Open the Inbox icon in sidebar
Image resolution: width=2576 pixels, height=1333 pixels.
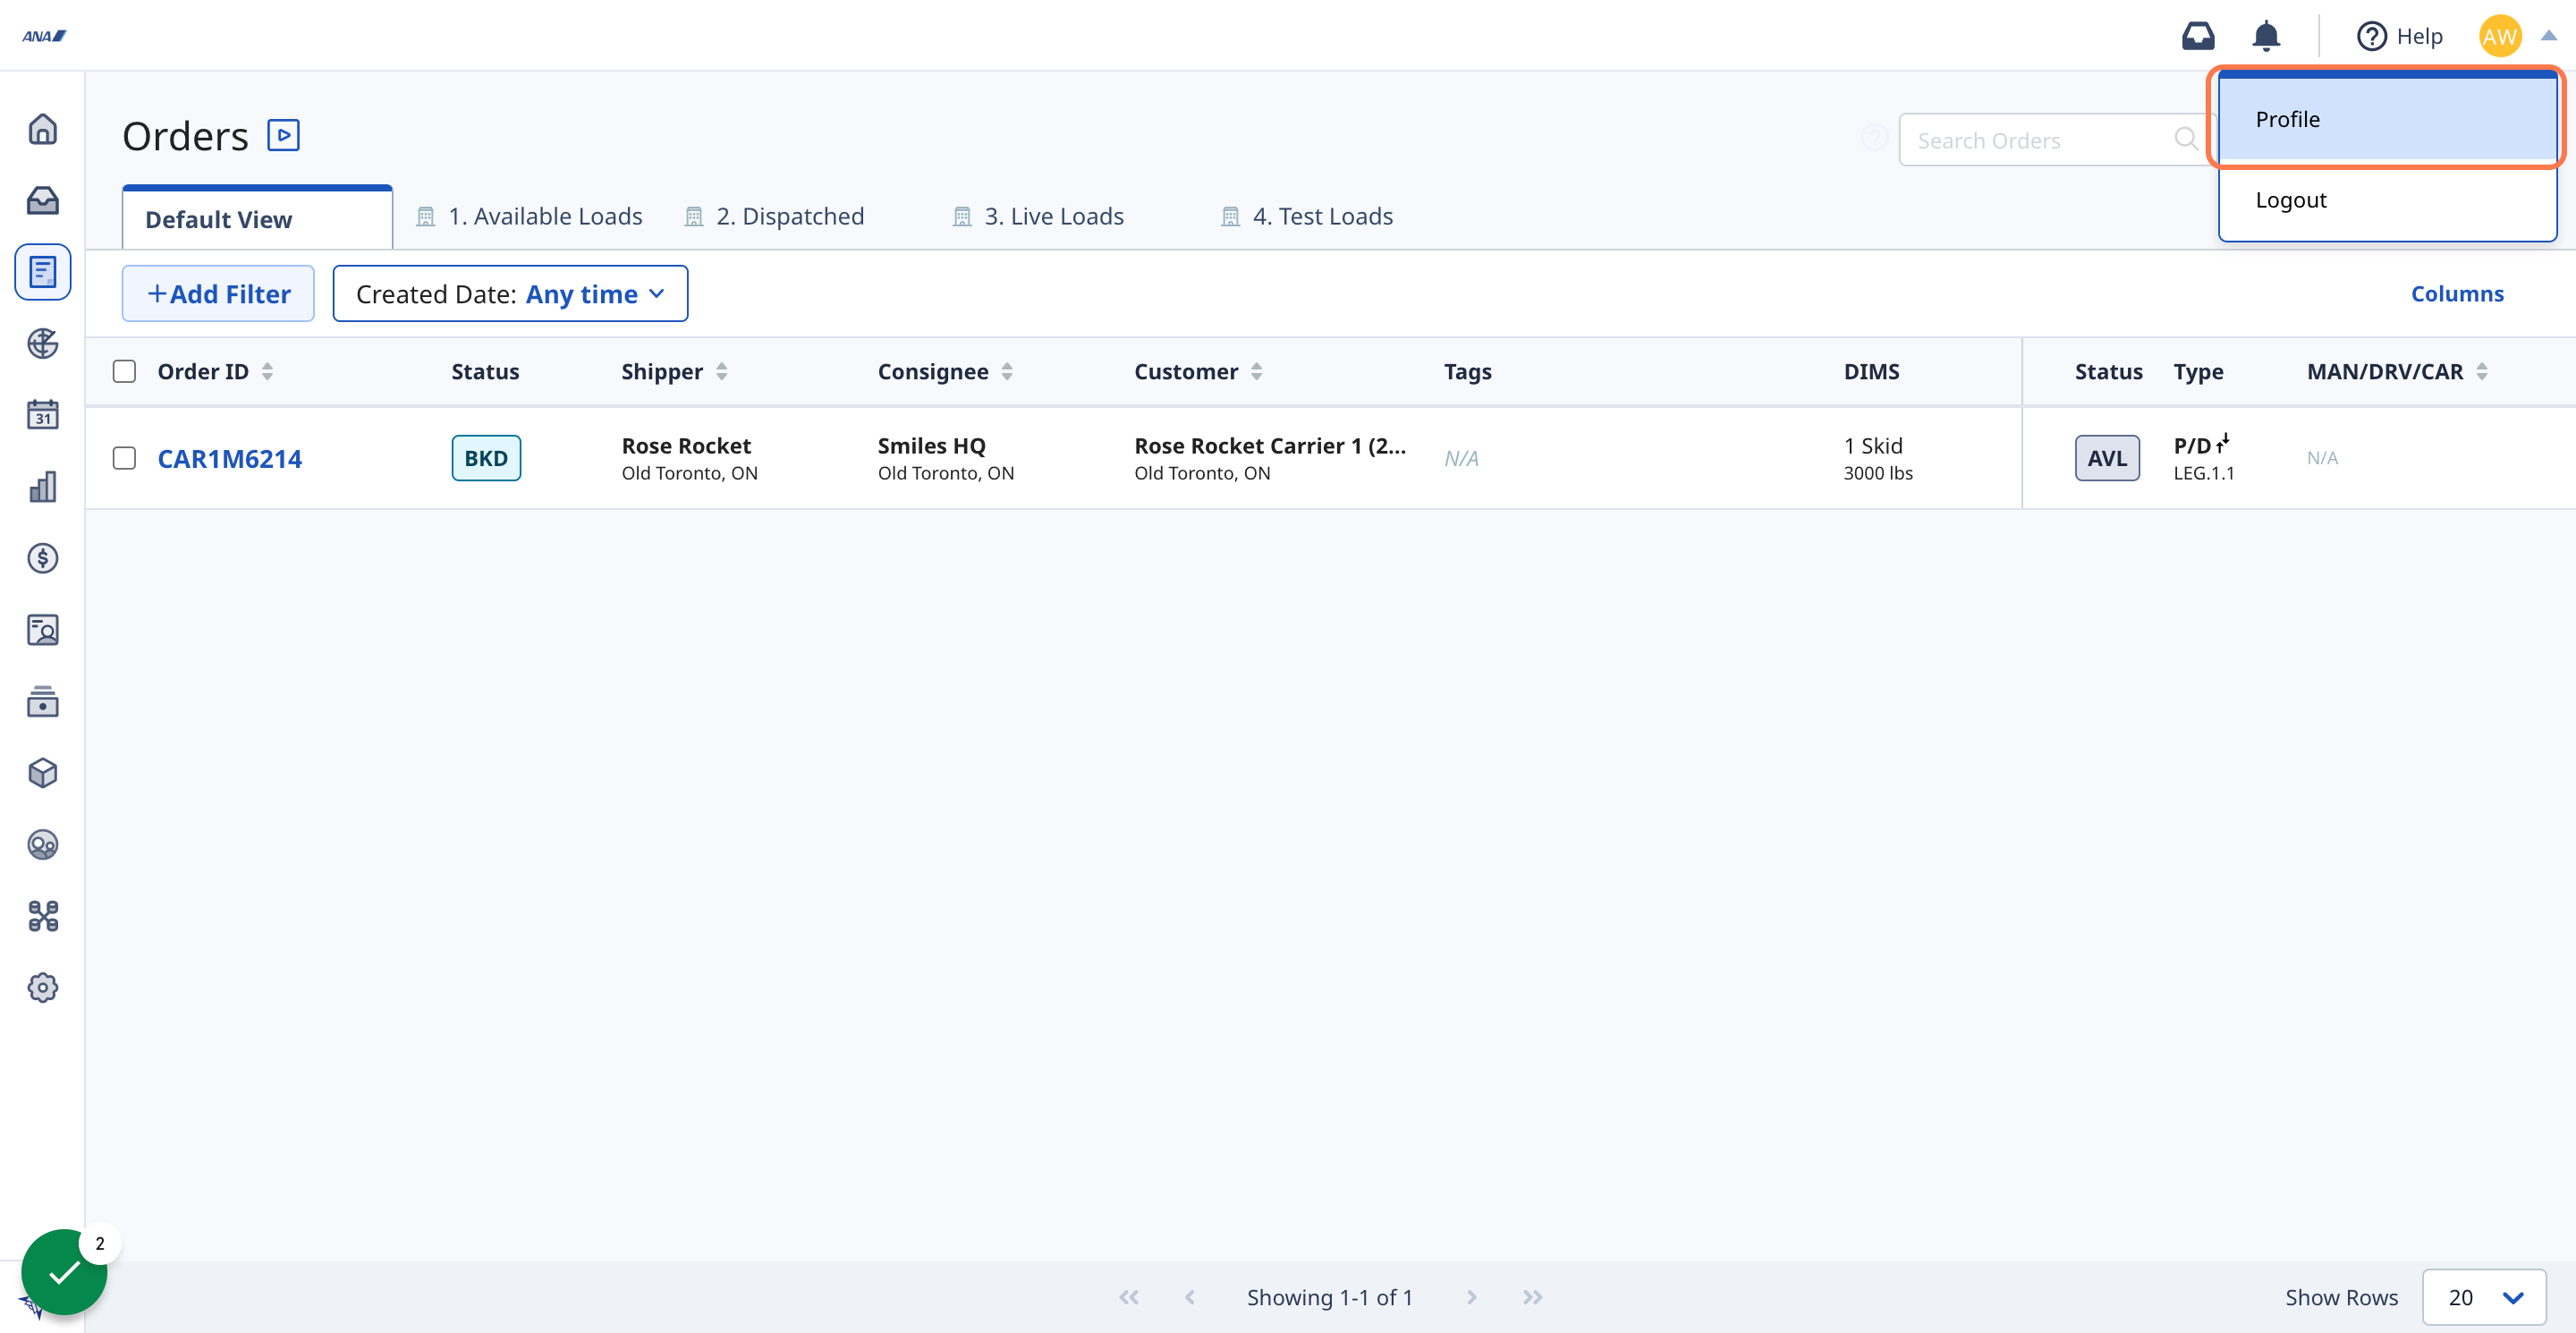42,201
